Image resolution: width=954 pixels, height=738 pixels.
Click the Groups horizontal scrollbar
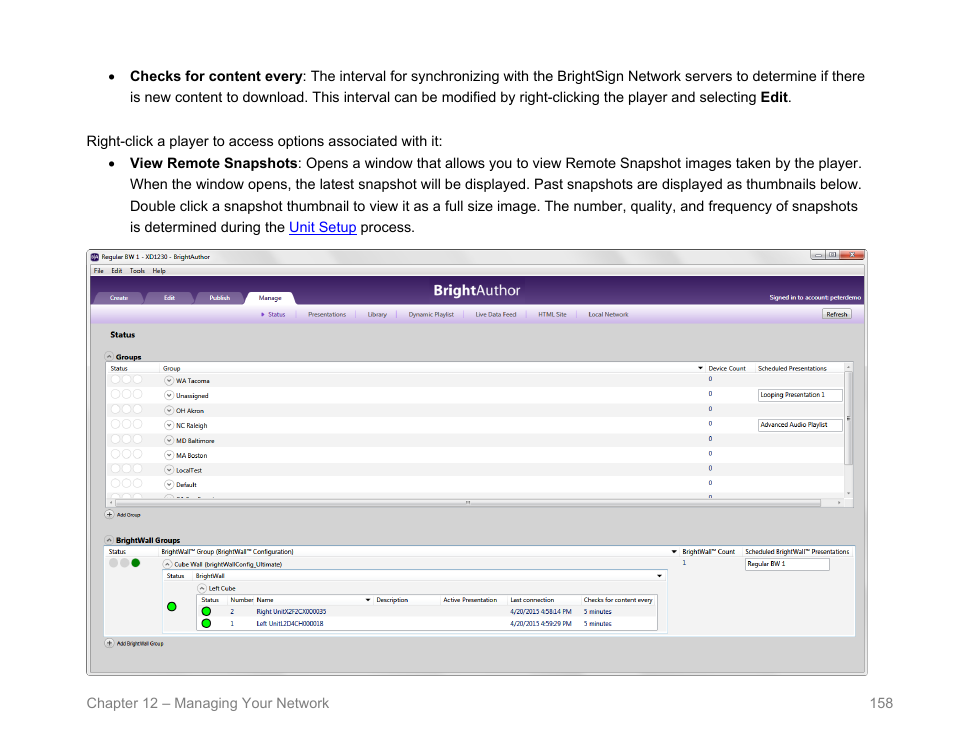coord(468,503)
